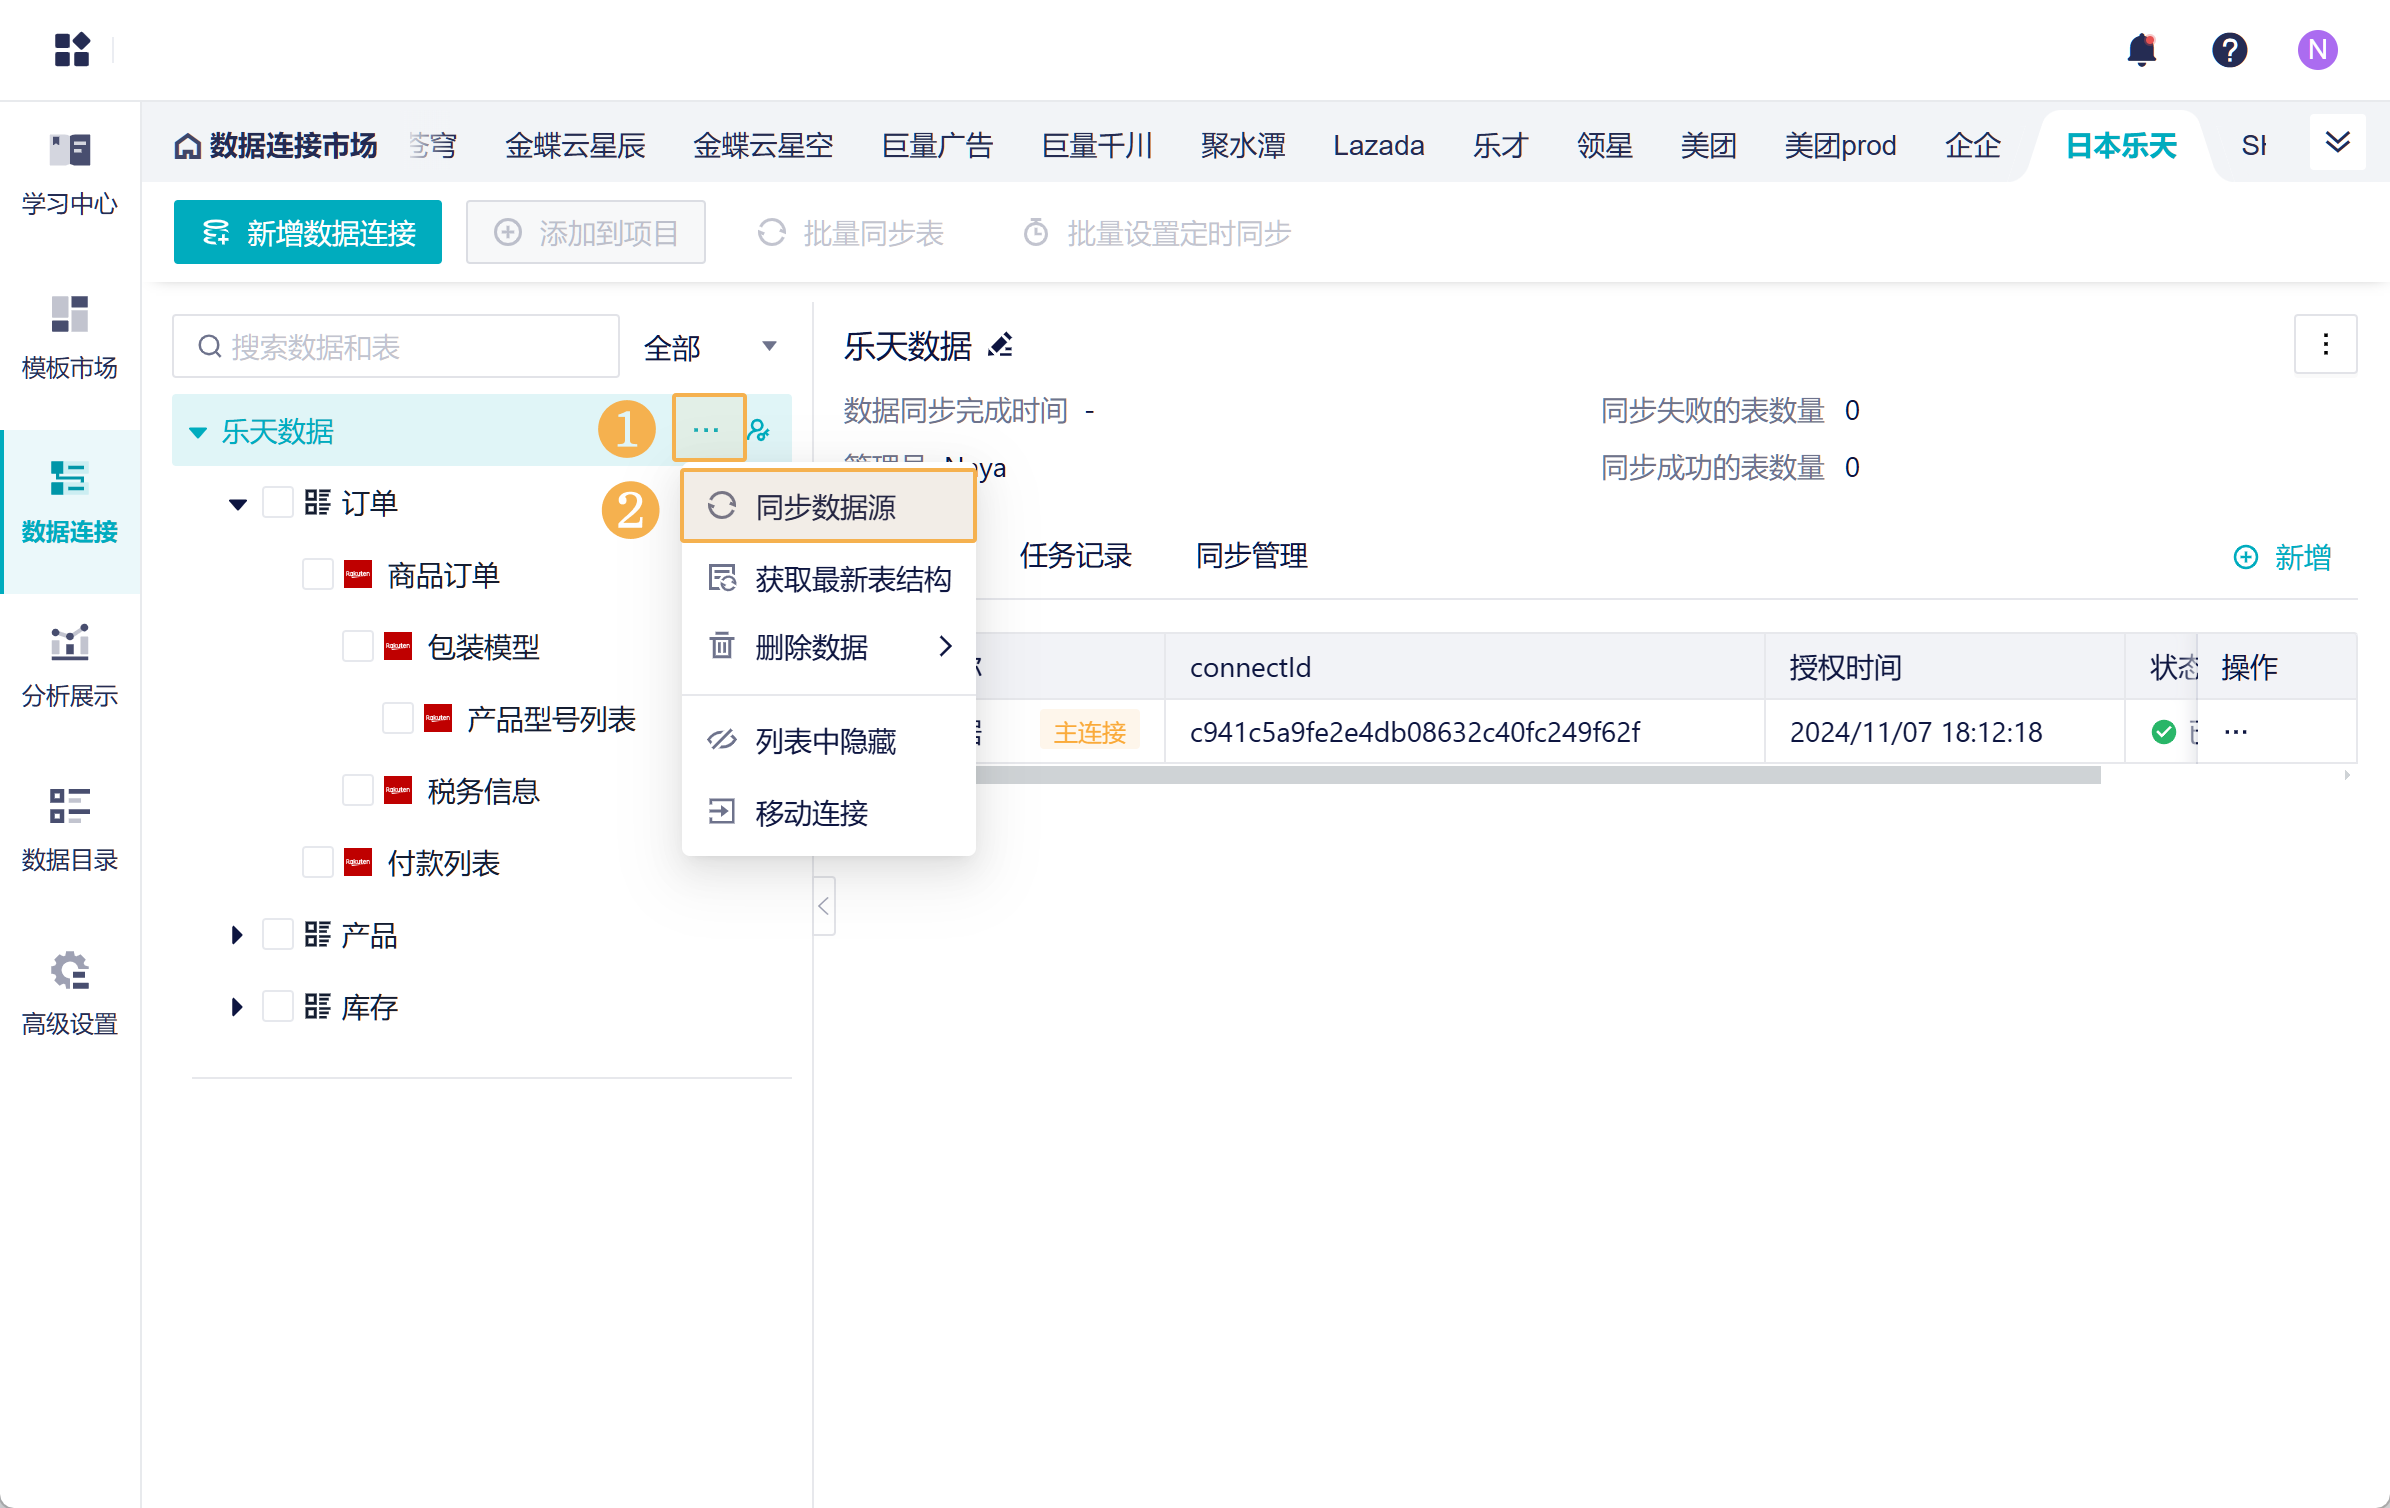Select 同步数据源 from the context menu
The image size is (2390, 1508).
point(827,507)
